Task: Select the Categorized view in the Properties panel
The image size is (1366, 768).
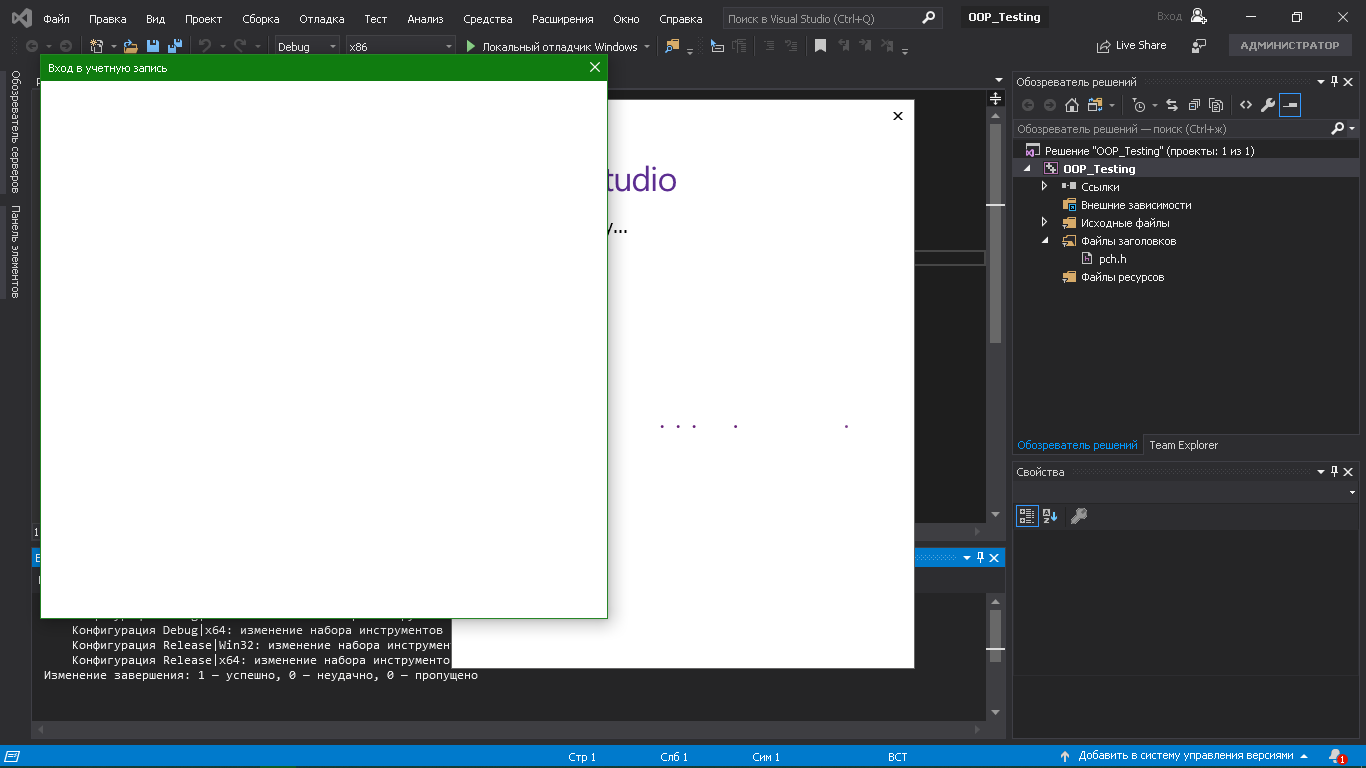Action: pyautogui.click(x=1027, y=516)
